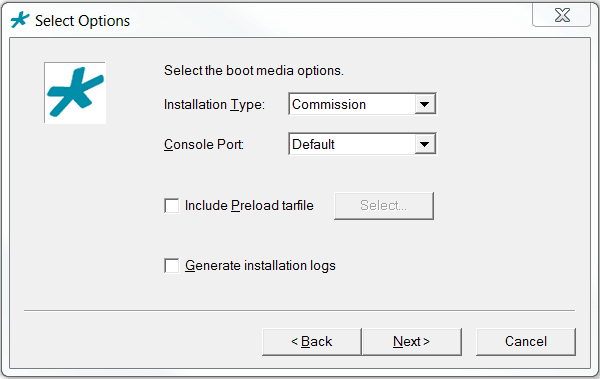Enable the Generate installation logs checkbox
The image size is (600, 379).
pyautogui.click(x=171, y=266)
